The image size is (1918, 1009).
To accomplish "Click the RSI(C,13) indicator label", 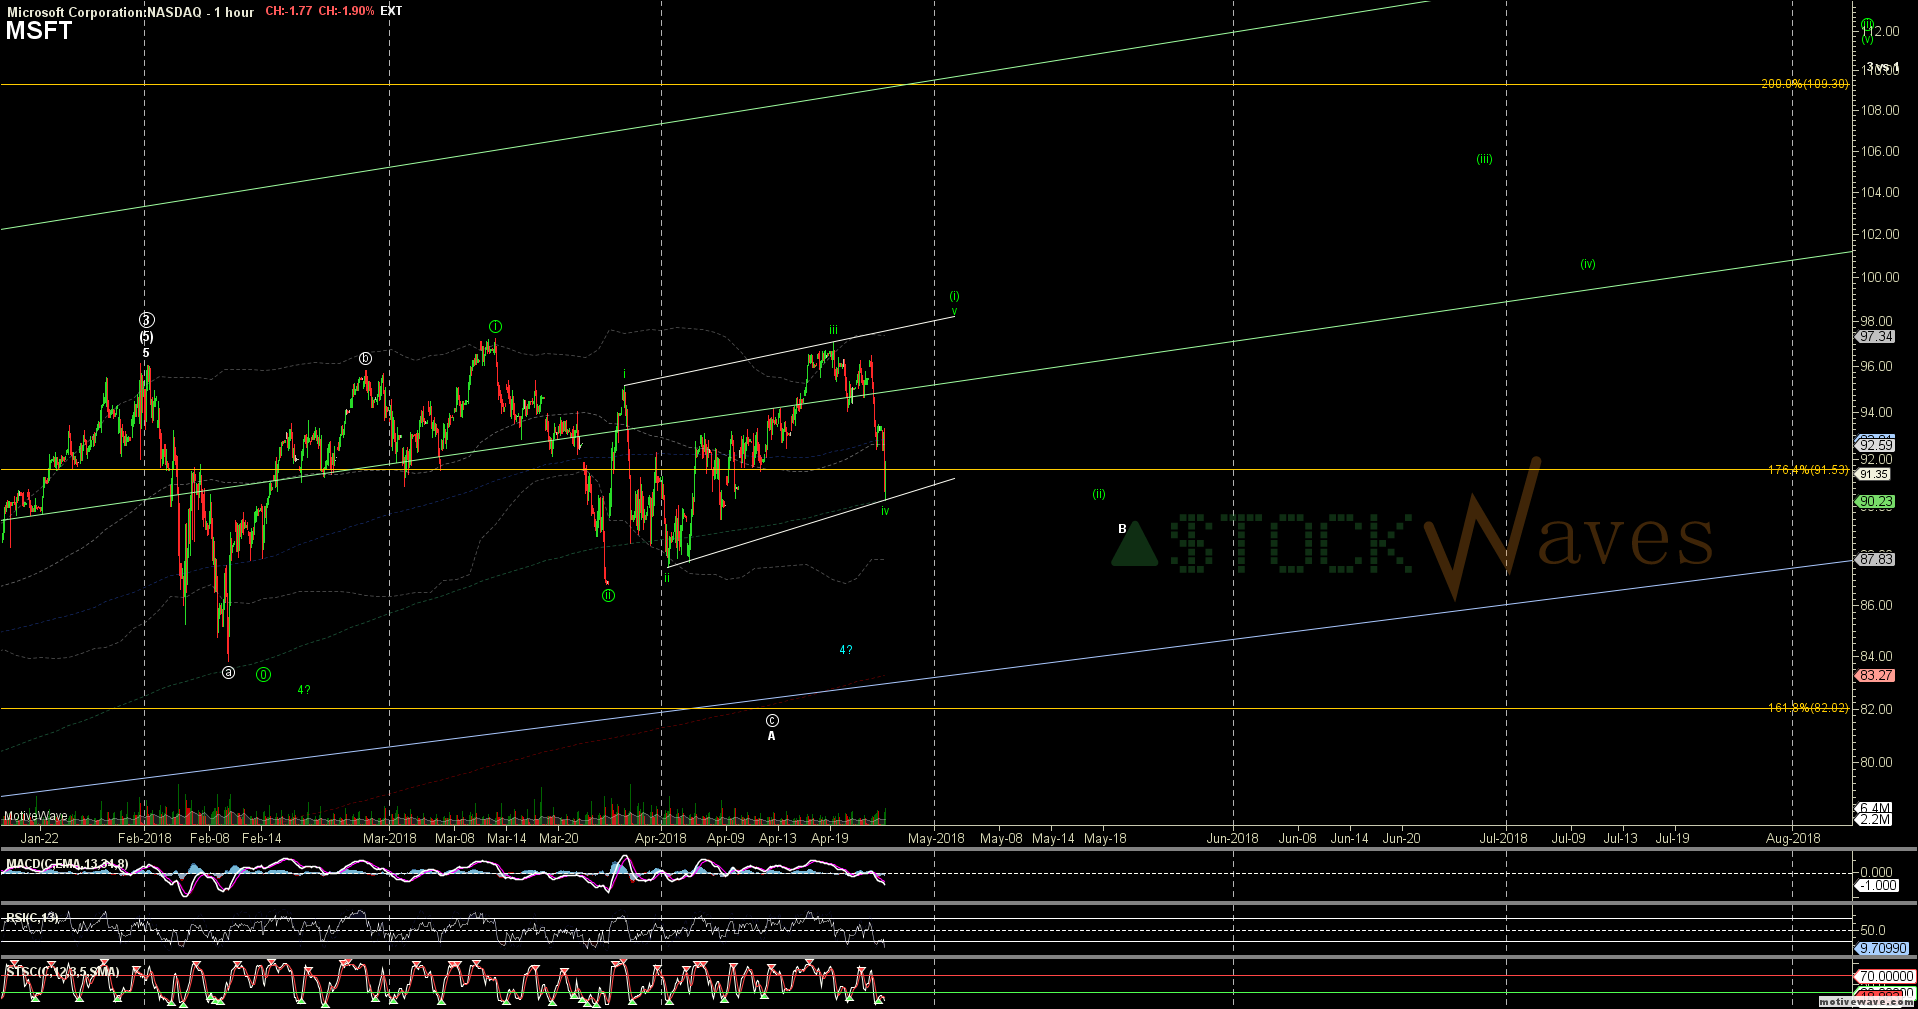I will pyautogui.click(x=32, y=917).
